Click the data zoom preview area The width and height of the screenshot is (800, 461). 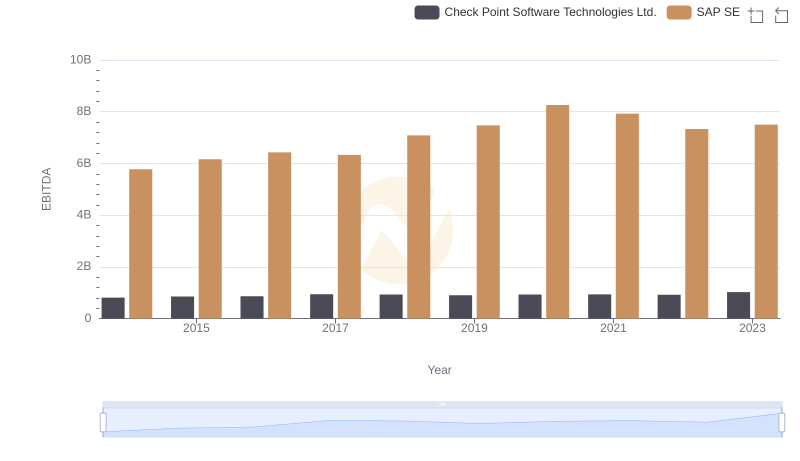(x=442, y=423)
